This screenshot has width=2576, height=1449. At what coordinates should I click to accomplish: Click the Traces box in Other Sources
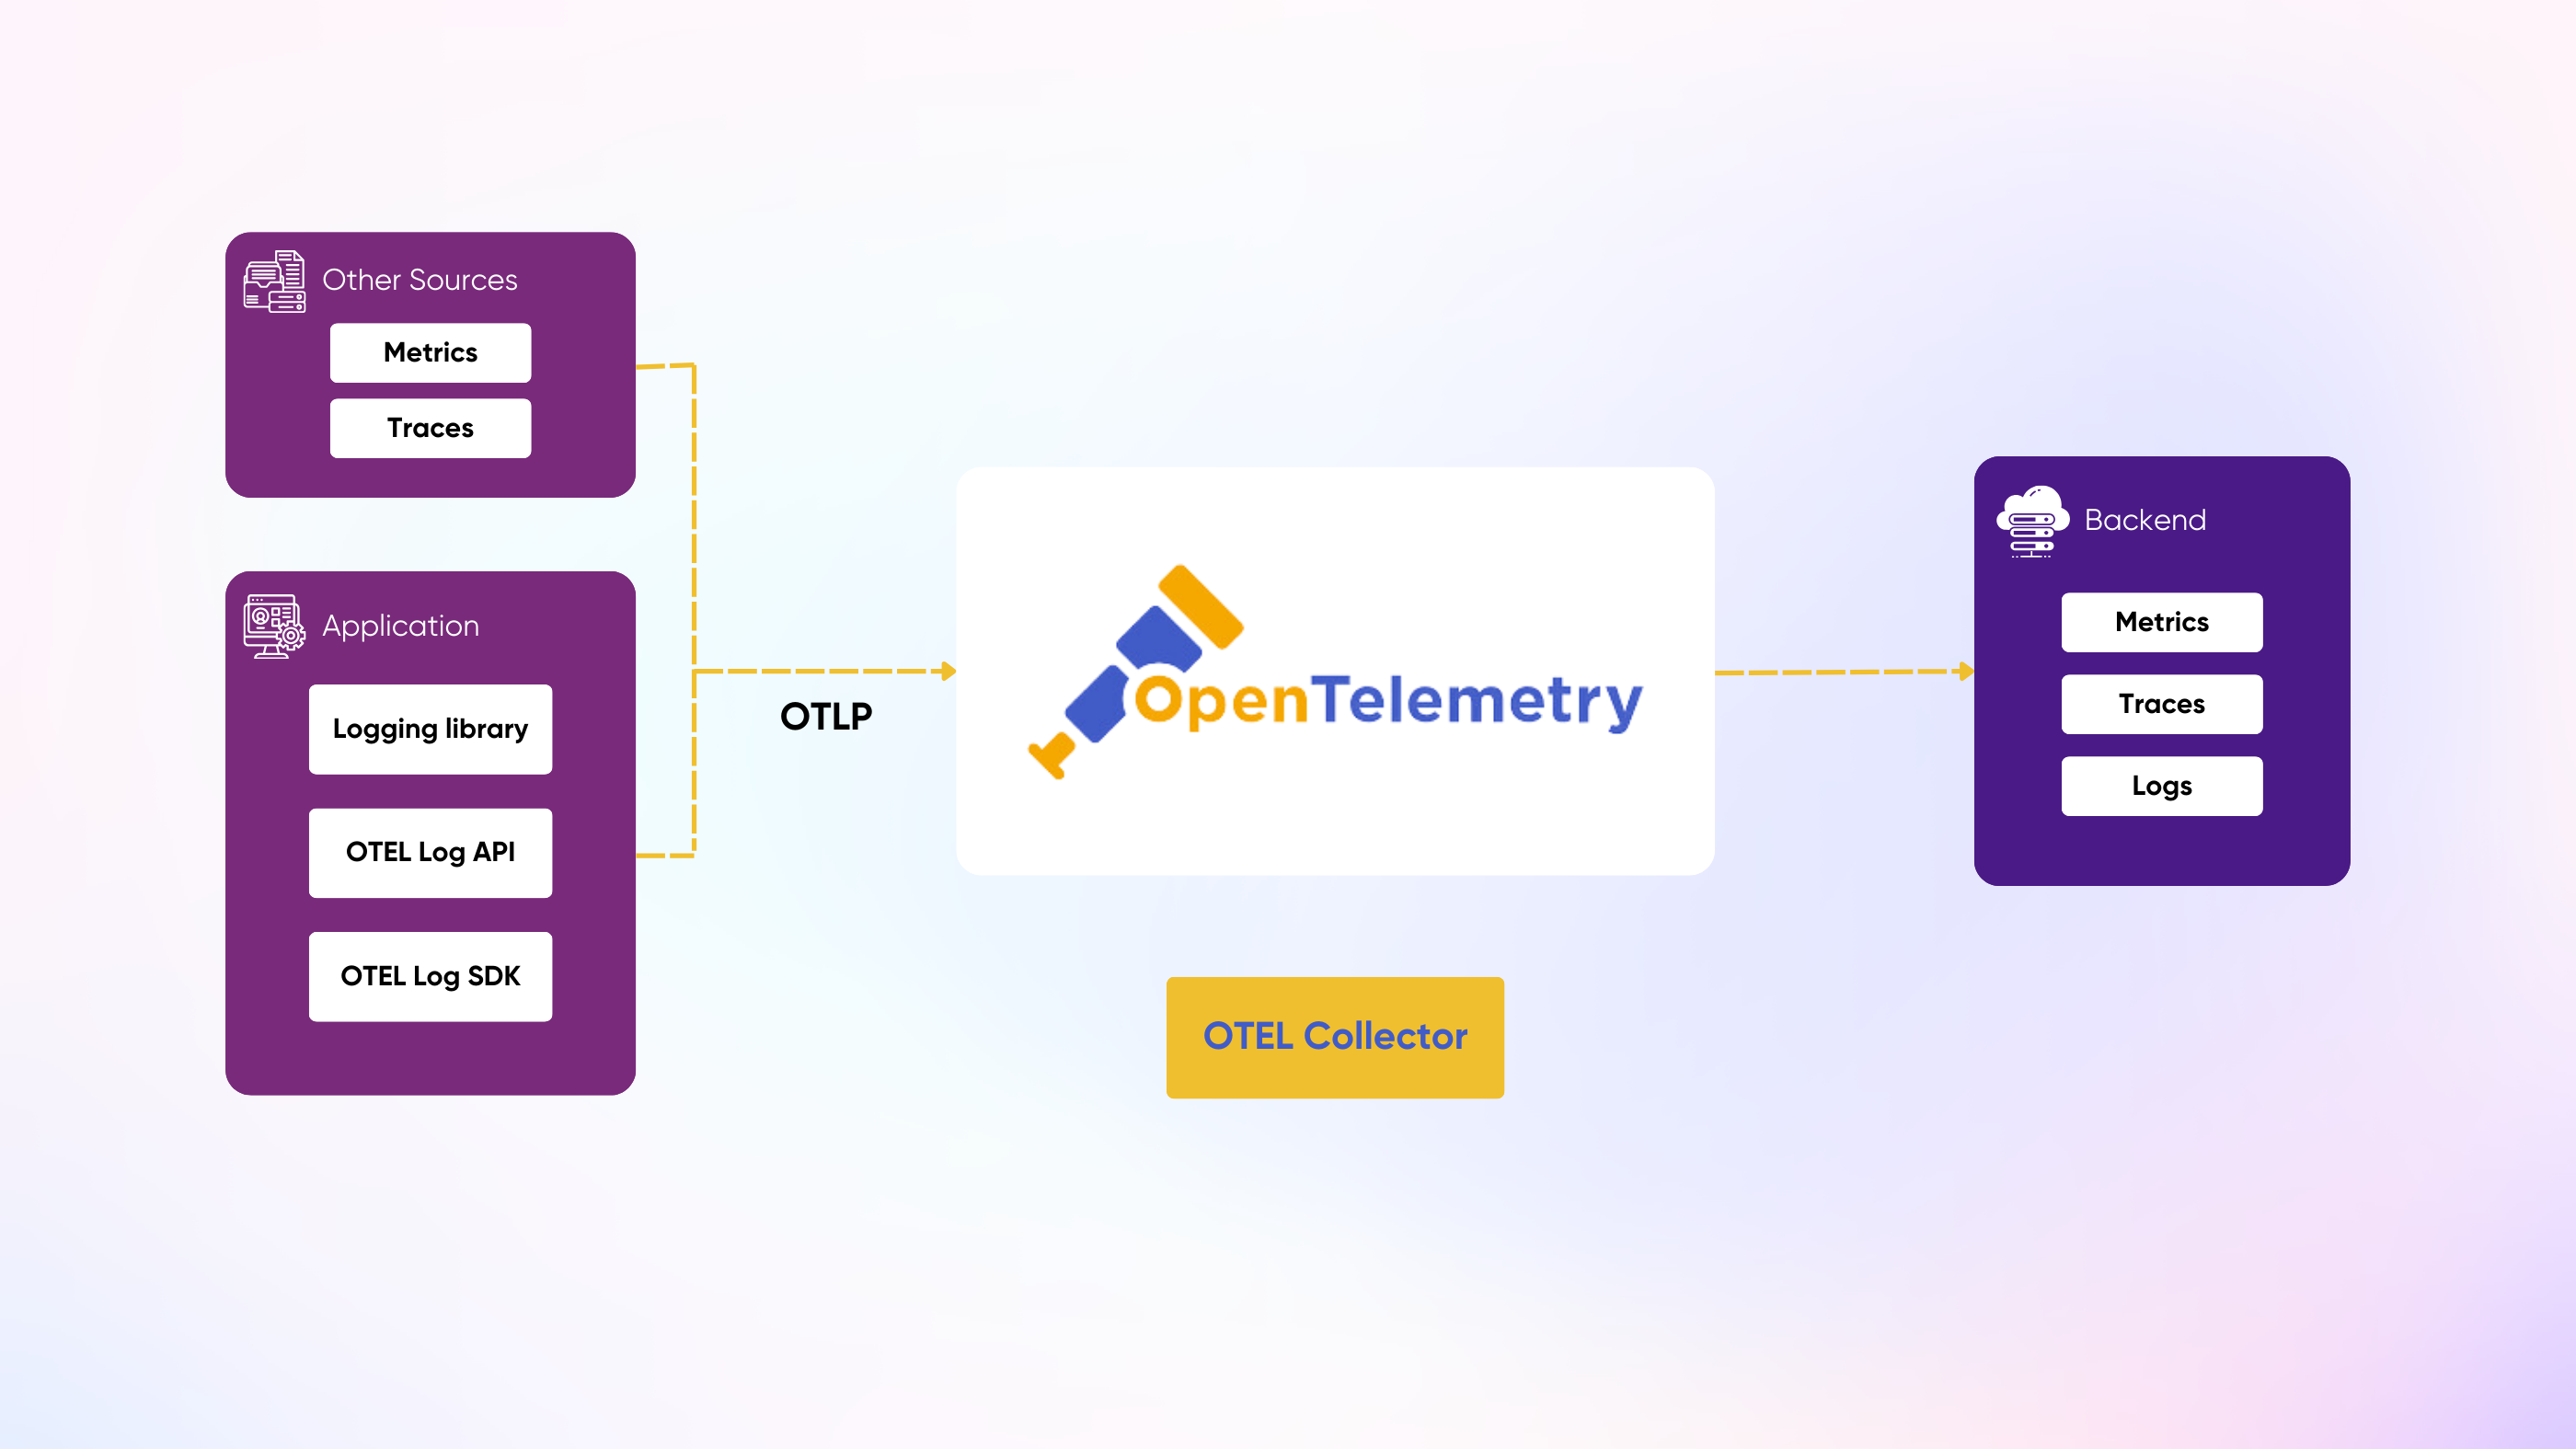tap(430, 428)
